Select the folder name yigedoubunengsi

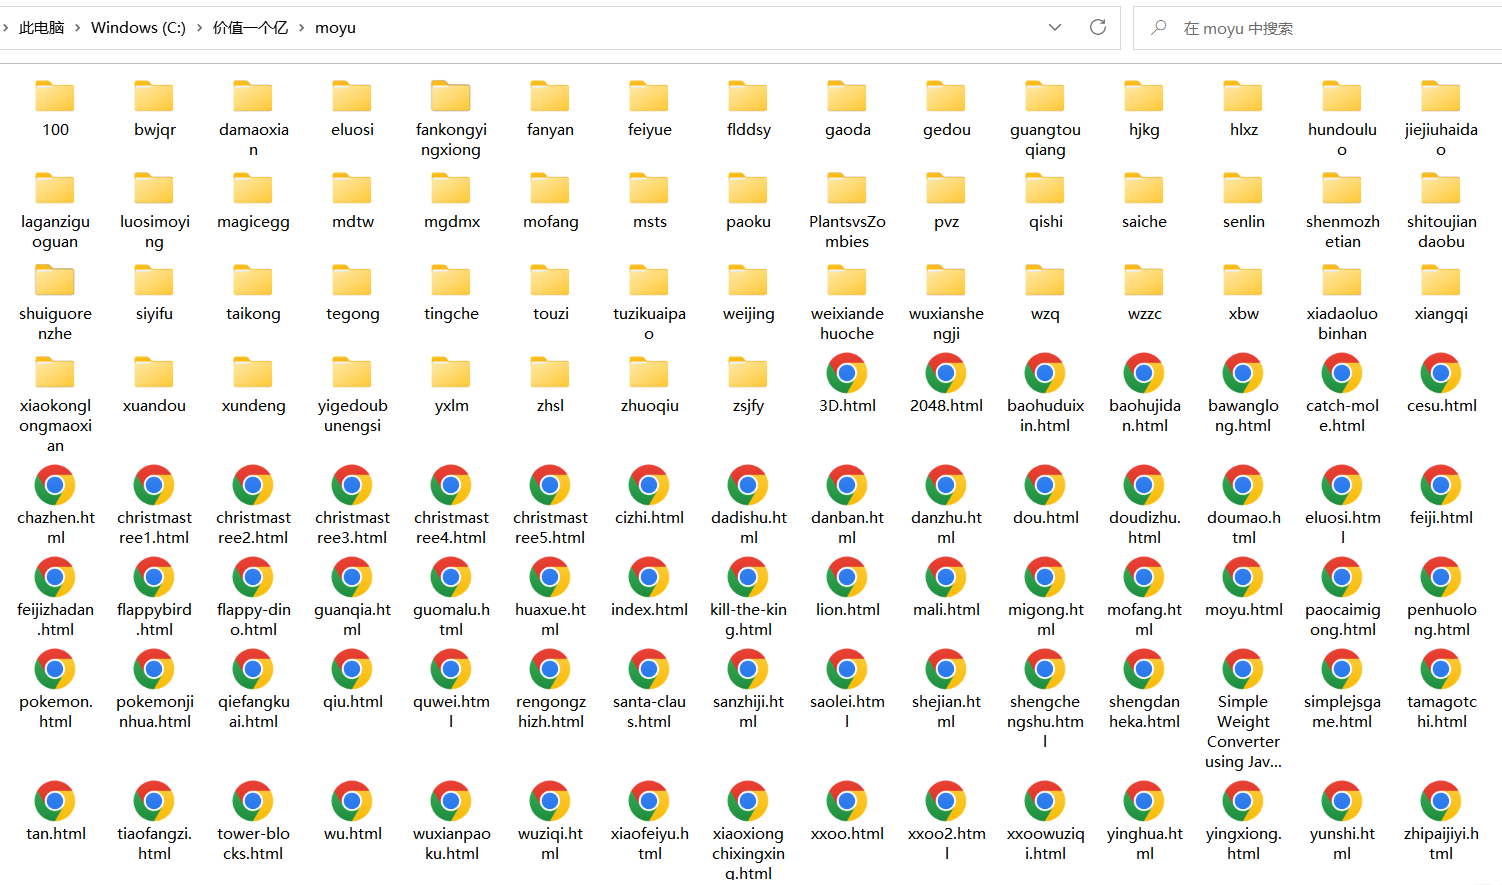point(352,416)
